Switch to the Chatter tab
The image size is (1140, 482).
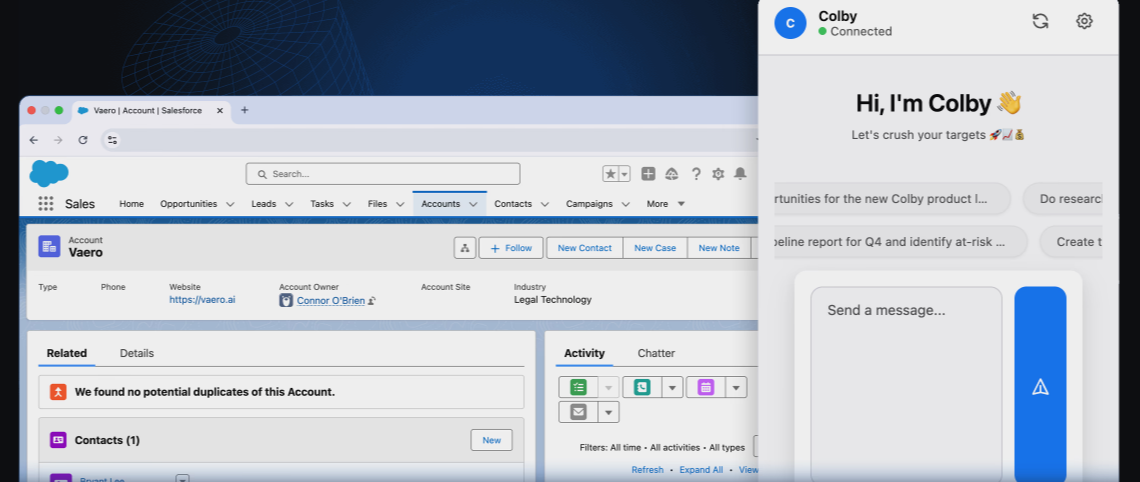[656, 353]
